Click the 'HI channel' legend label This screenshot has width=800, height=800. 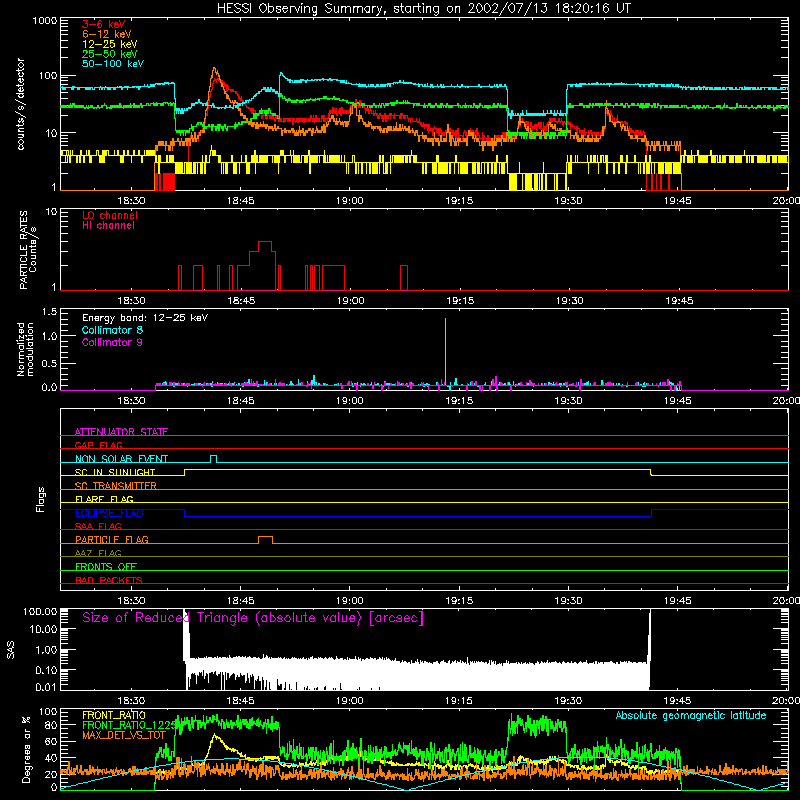(108, 226)
